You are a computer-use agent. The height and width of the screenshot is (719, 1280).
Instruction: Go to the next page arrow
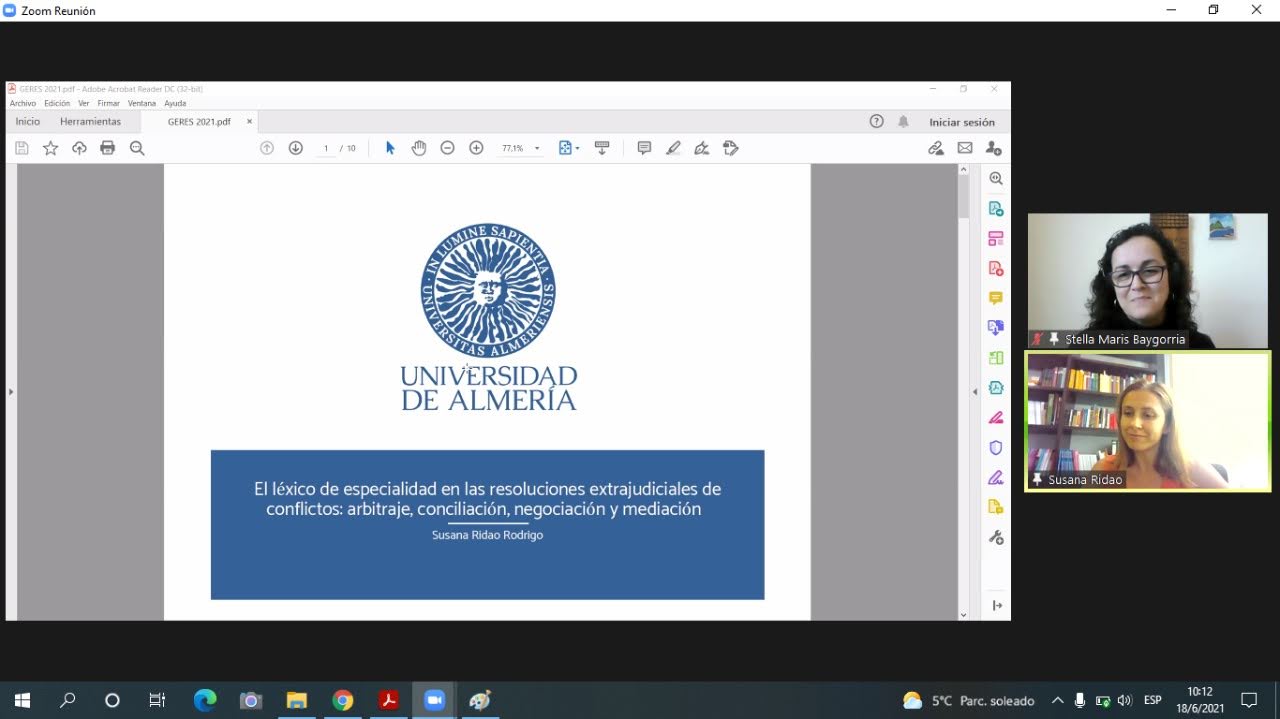pos(296,148)
